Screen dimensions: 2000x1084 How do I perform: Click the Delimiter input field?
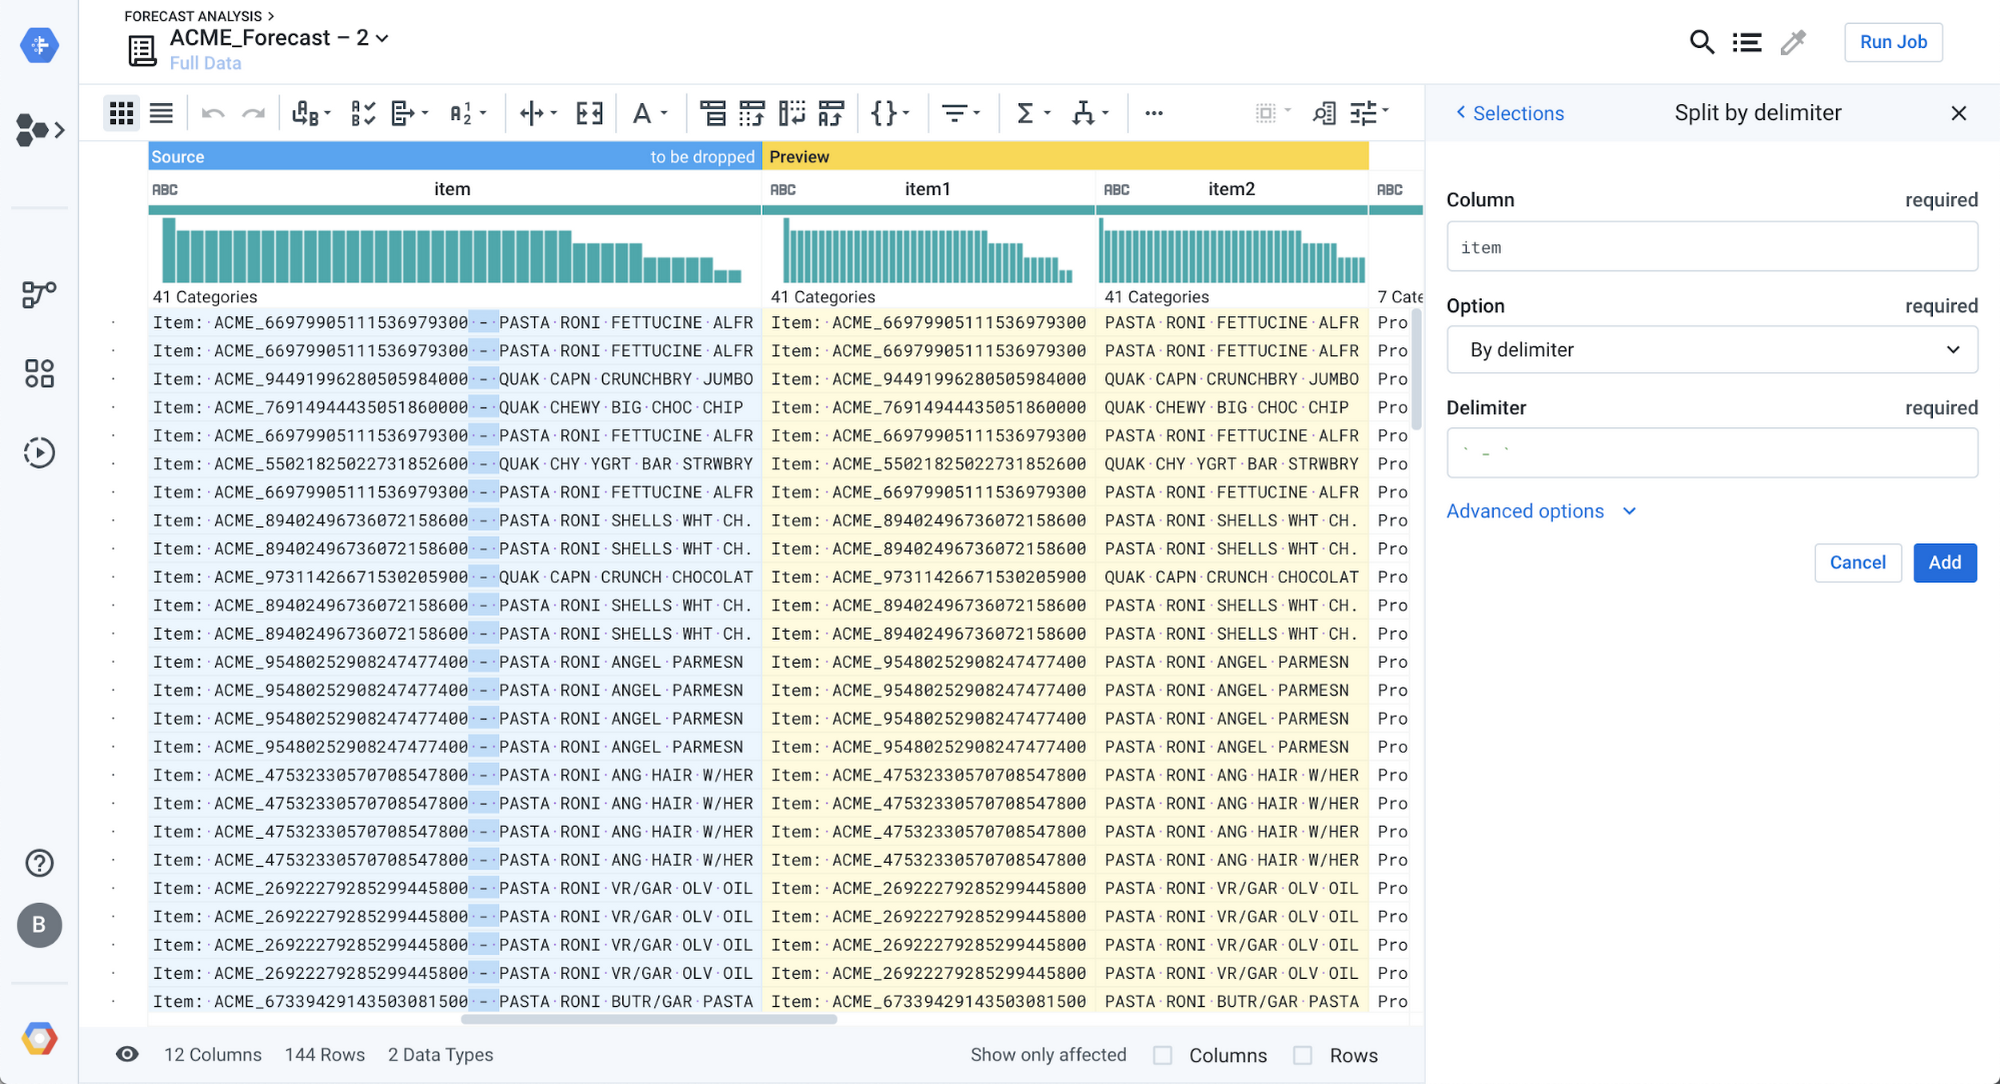[x=1712, y=453]
